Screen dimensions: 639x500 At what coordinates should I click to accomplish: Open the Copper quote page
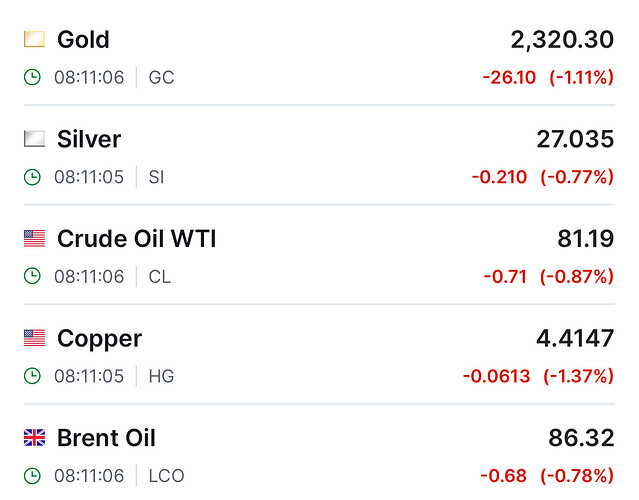tap(99, 339)
